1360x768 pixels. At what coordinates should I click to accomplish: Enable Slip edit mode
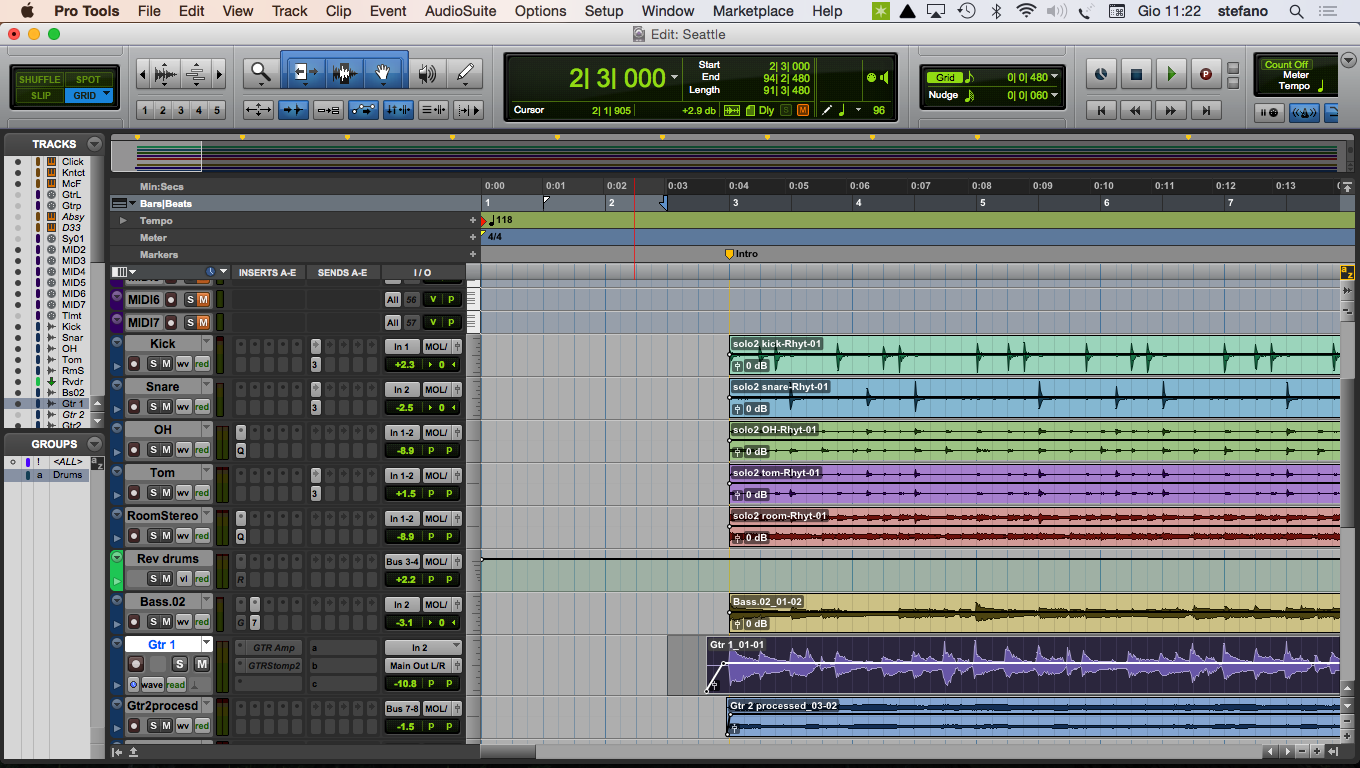pyautogui.click(x=40, y=96)
